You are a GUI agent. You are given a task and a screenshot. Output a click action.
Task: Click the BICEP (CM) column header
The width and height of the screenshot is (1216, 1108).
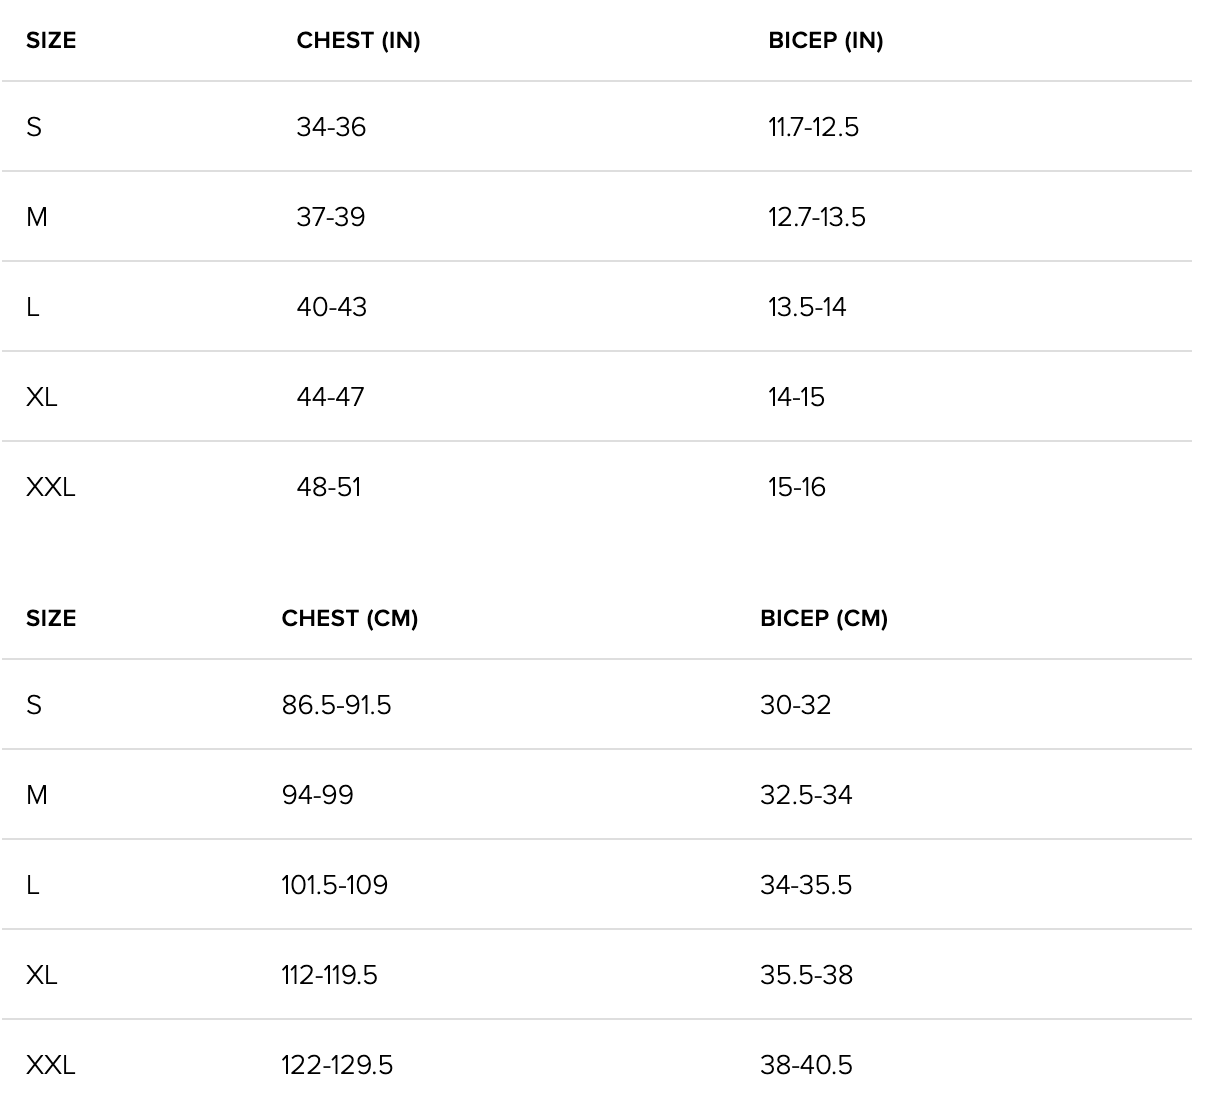tap(823, 618)
